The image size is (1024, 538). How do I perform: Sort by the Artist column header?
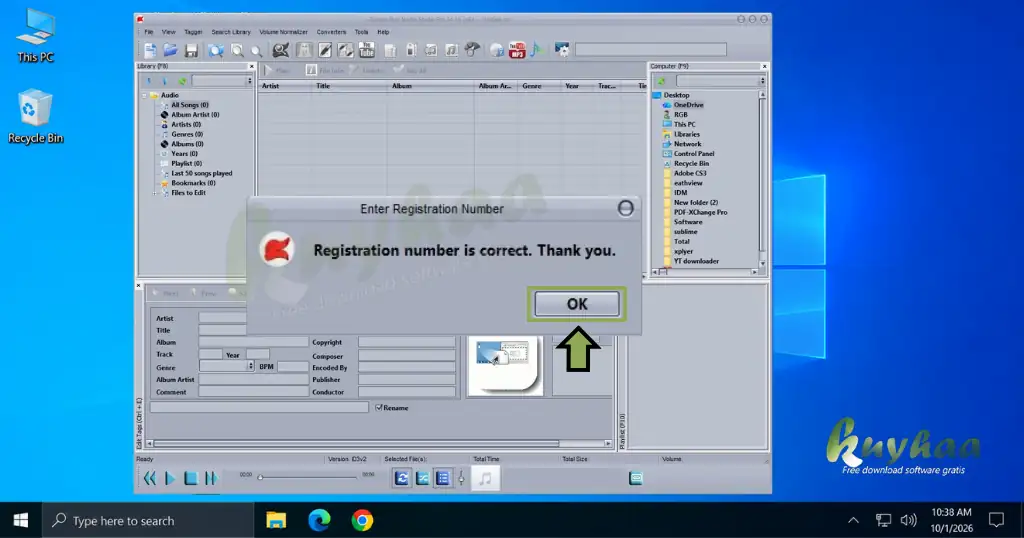(x=270, y=86)
